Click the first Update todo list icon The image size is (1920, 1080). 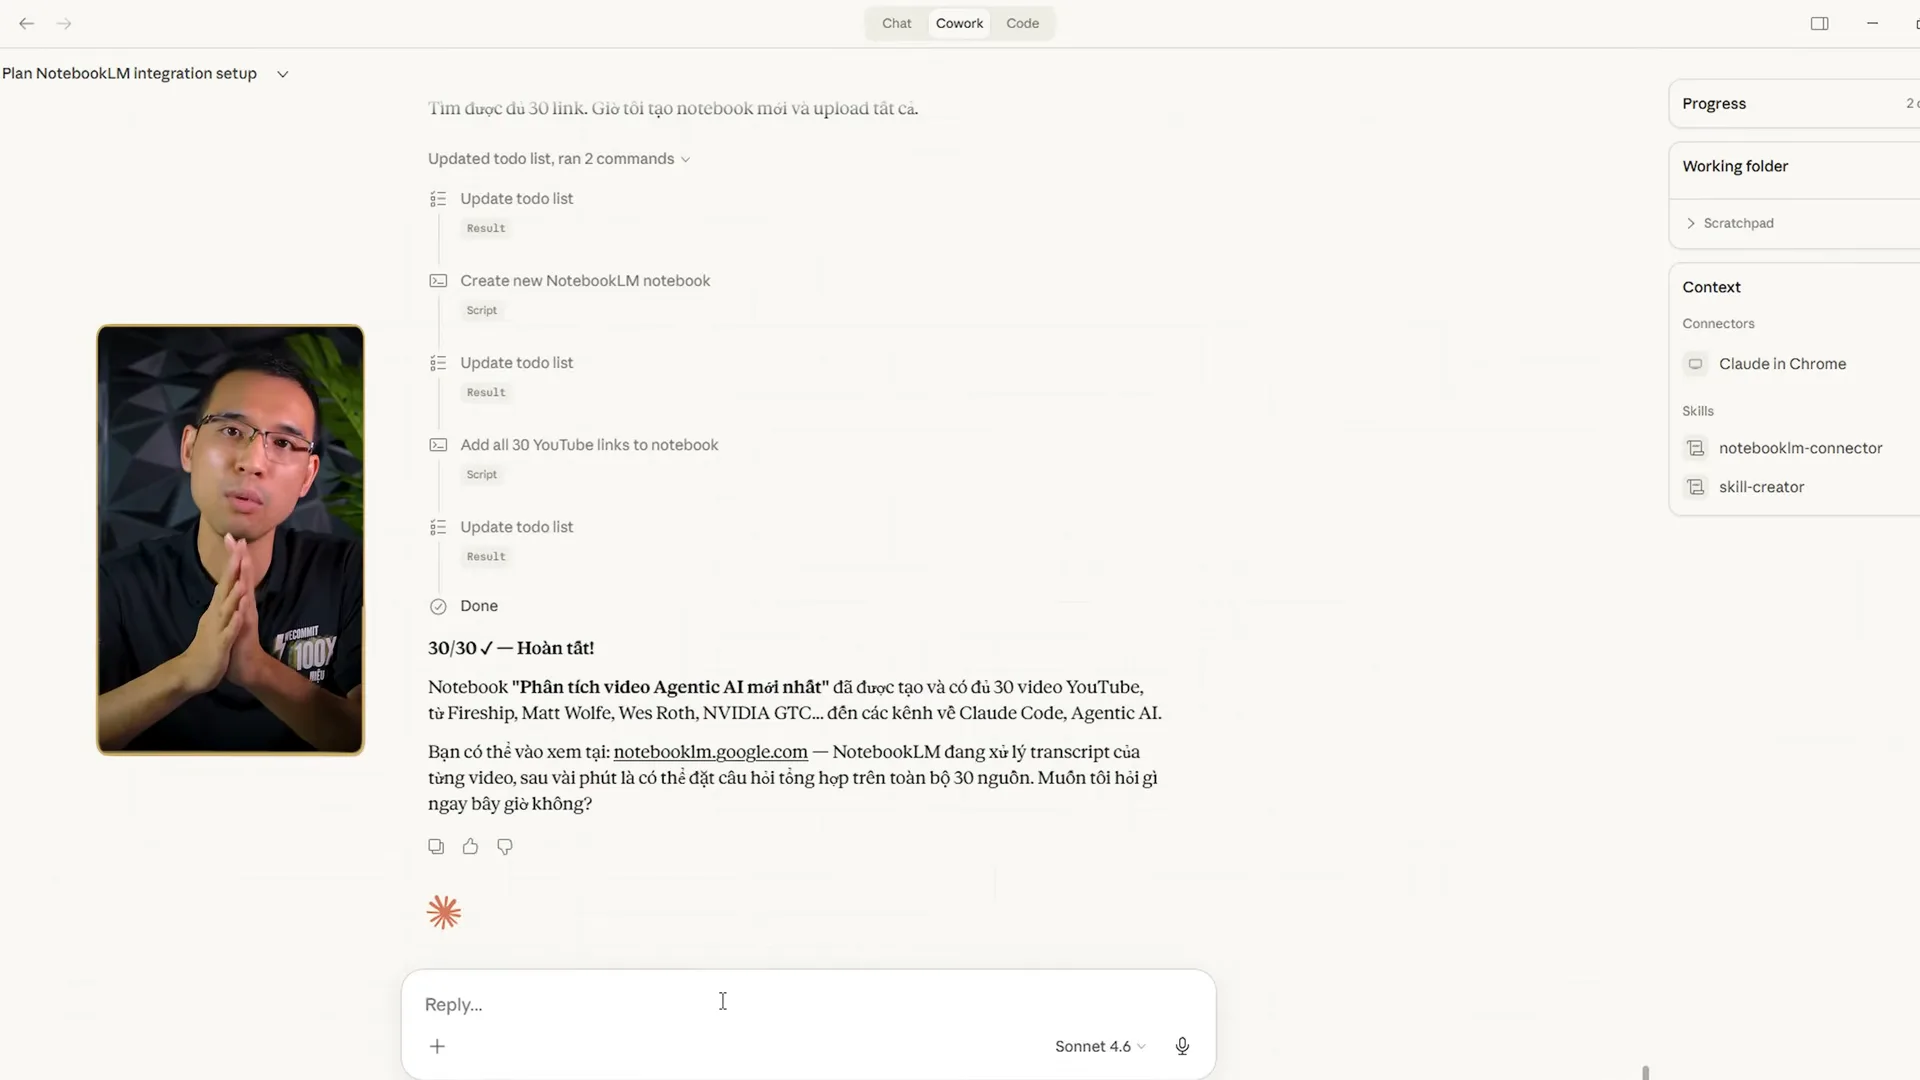click(x=438, y=199)
